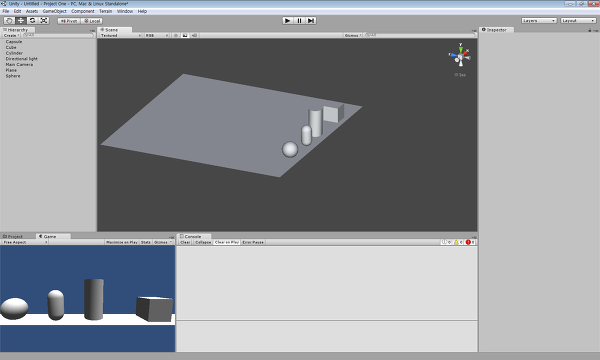Screen dimensions: 600x360
Task: Switch to the Scene tab
Action: [x=114, y=30]
